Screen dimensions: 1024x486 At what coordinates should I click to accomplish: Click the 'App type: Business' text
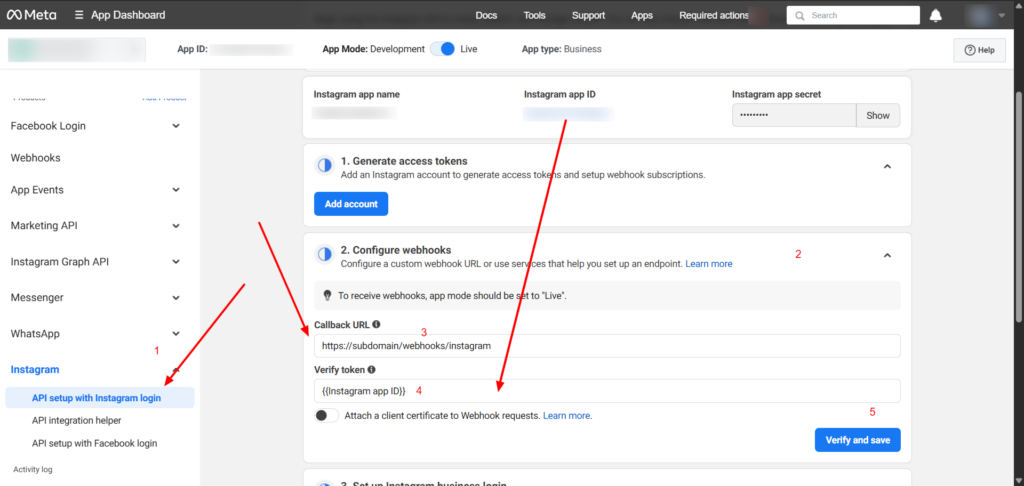click(x=562, y=49)
